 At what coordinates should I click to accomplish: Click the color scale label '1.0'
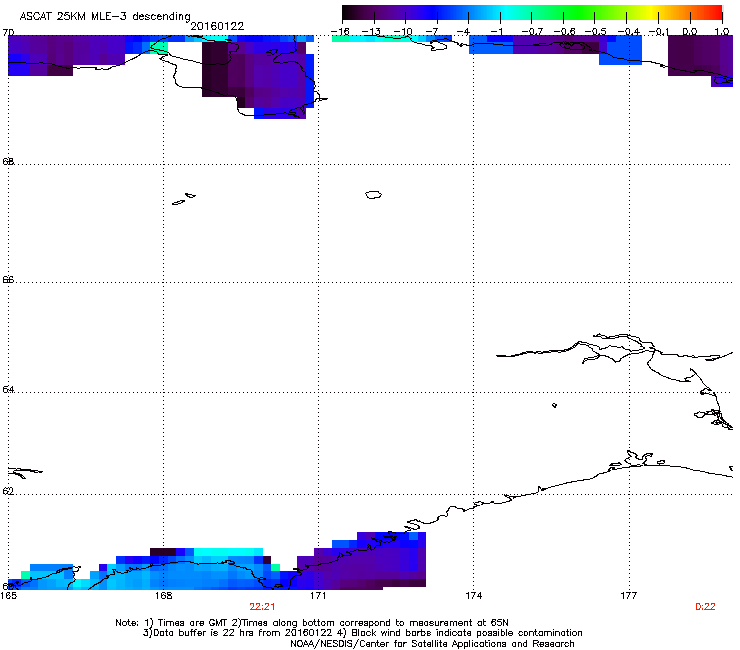[x=722, y=32]
